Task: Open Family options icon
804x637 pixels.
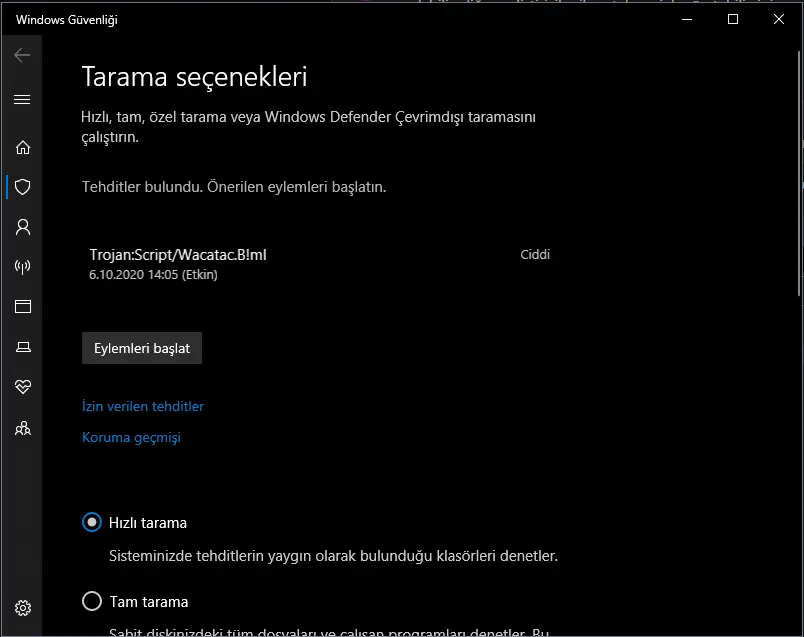Action: pyautogui.click(x=22, y=428)
